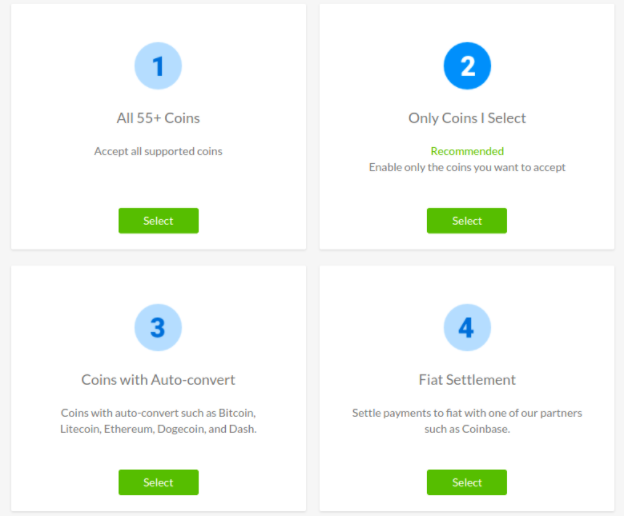Click the "Coins with Auto-convert" heading
This screenshot has width=625, height=518.
pos(158,380)
